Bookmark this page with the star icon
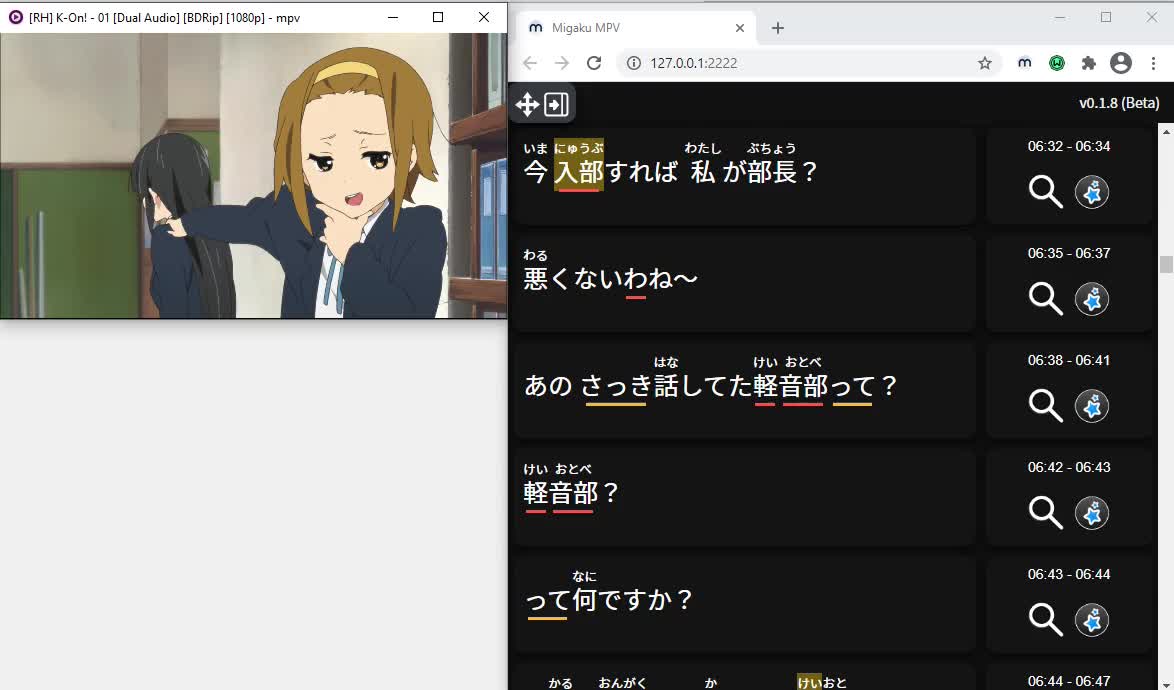The height and width of the screenshot is (690, 1174). [x=985, y=63]
